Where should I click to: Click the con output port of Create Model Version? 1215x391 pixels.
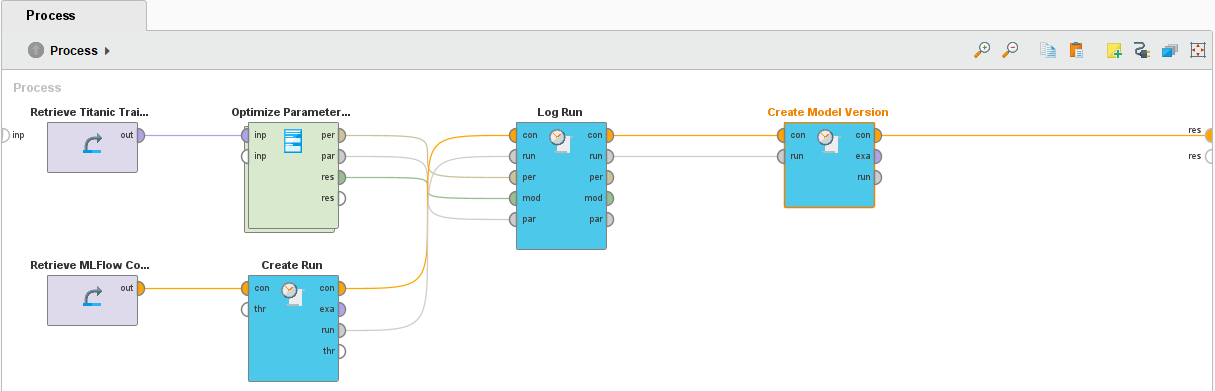(877, 135)
